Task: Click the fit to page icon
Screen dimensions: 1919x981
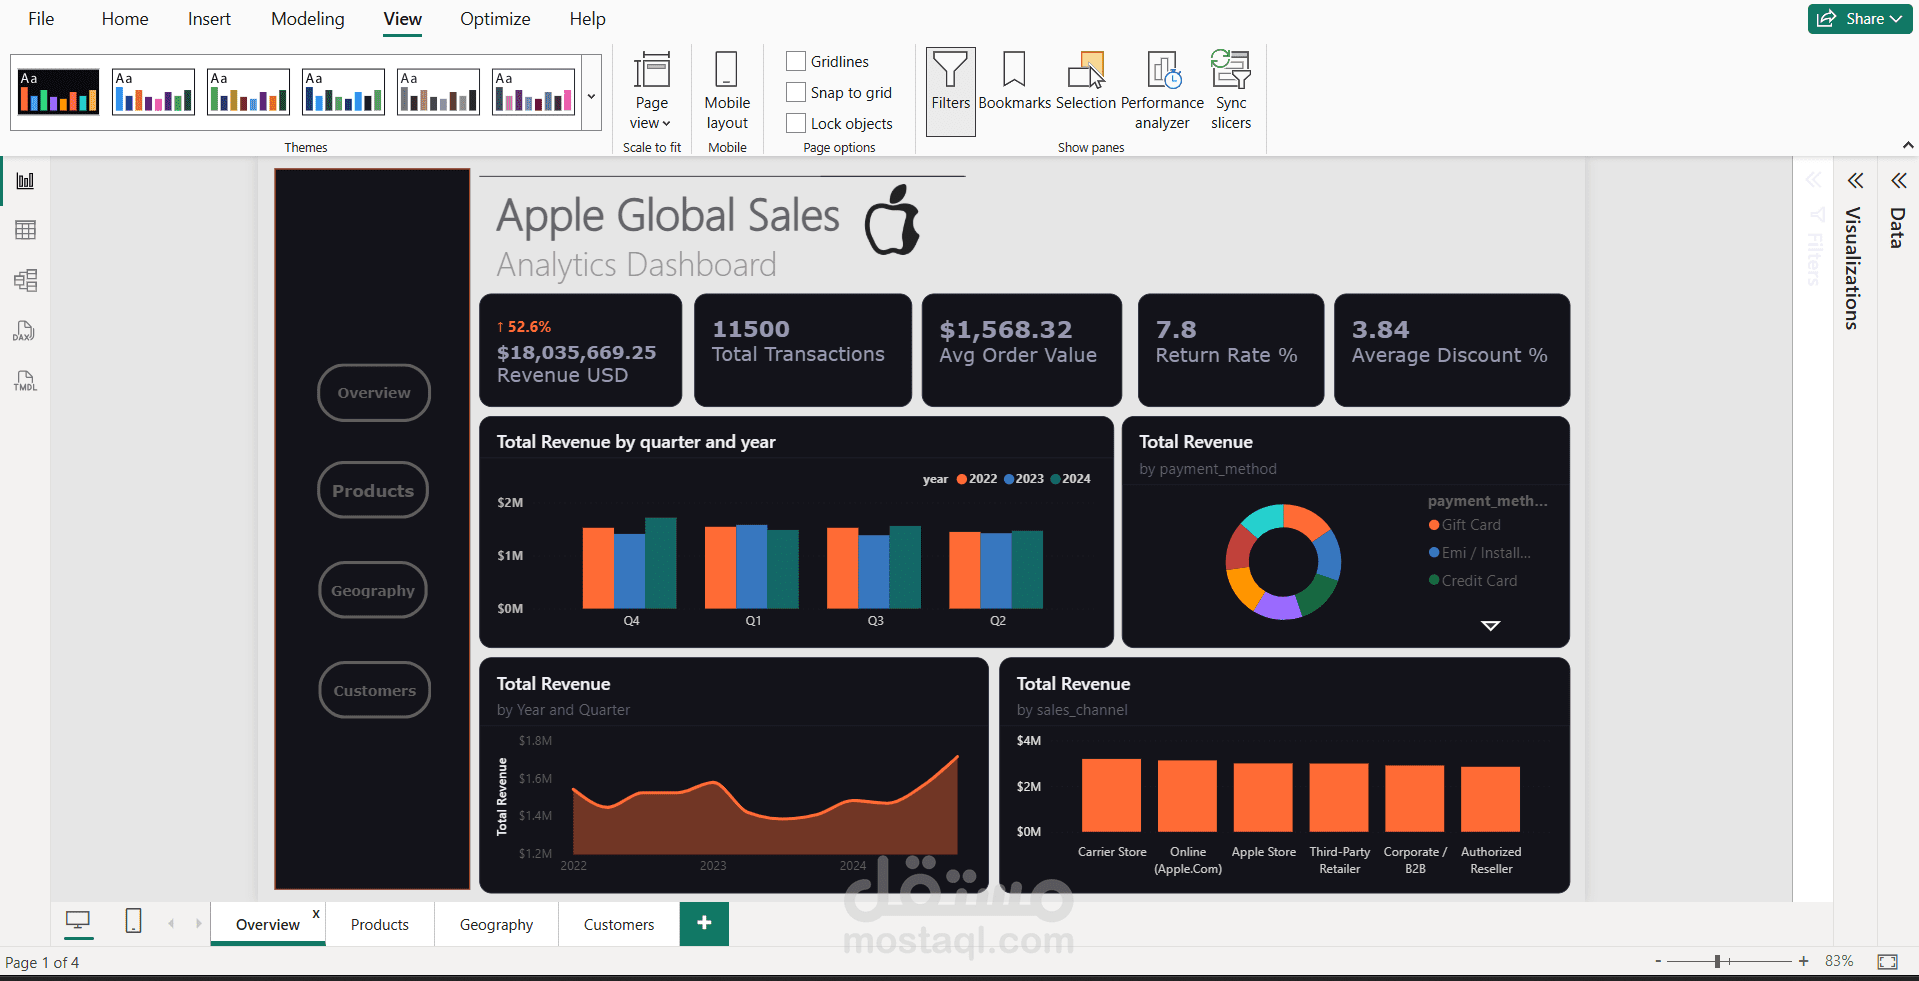Action: [1887, 962]
